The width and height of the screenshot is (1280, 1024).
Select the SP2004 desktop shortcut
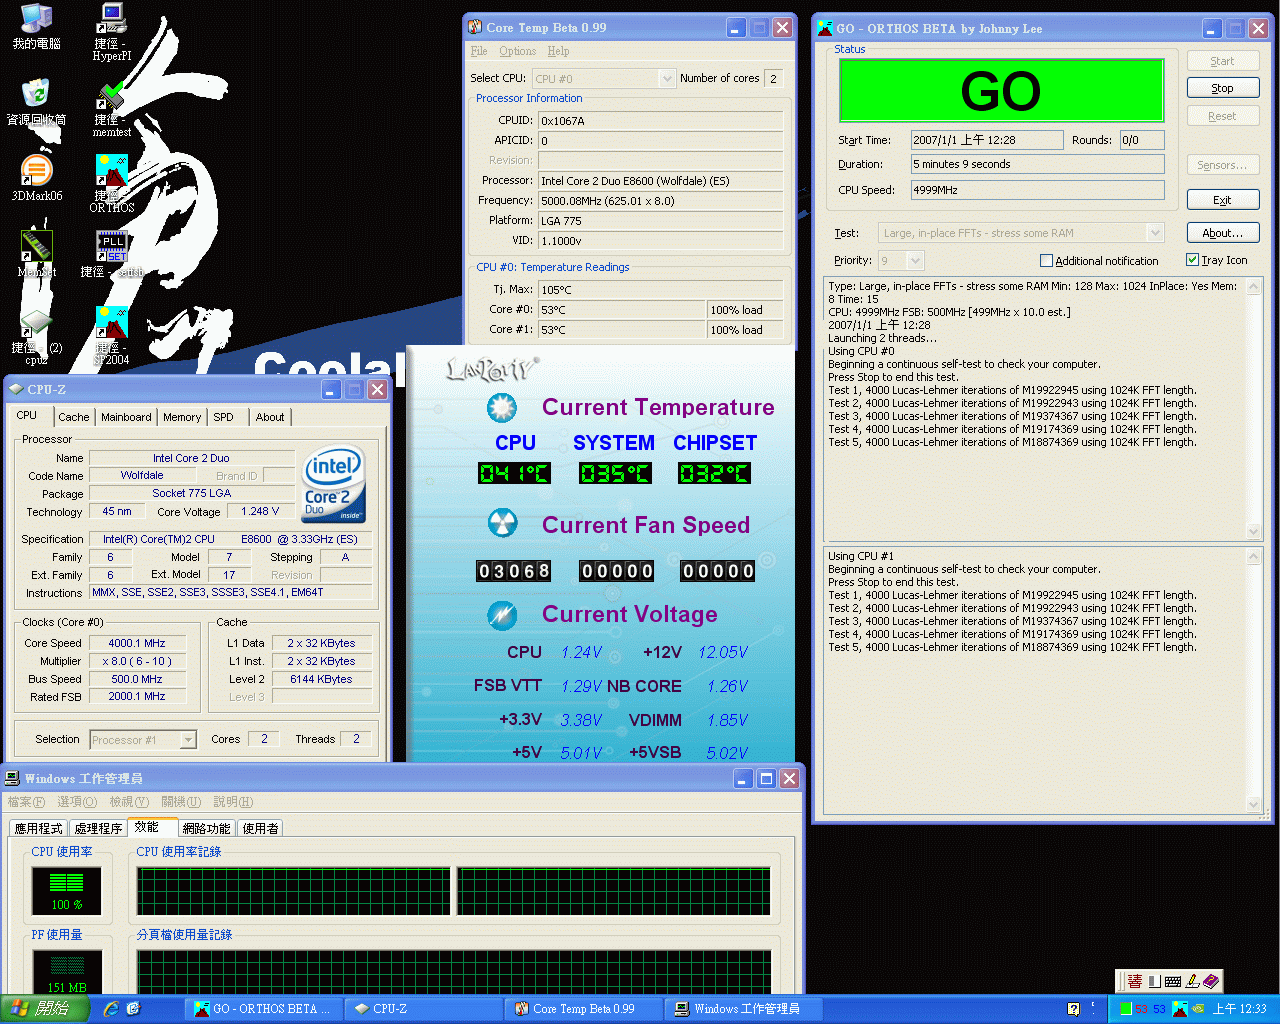pos(112,336)
